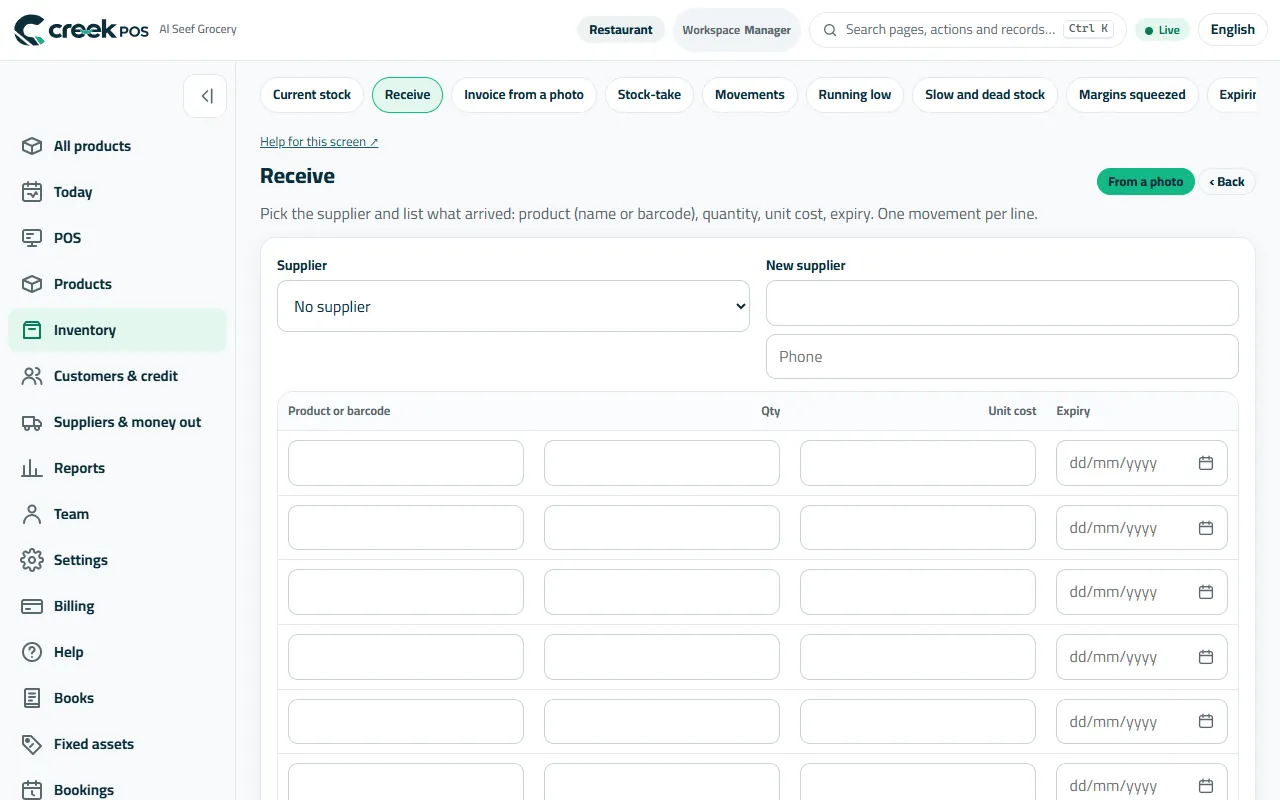The height and width of the screenshot is (800, 1280).
Task: Click the Creek POS logo
Action: (81, 30)
